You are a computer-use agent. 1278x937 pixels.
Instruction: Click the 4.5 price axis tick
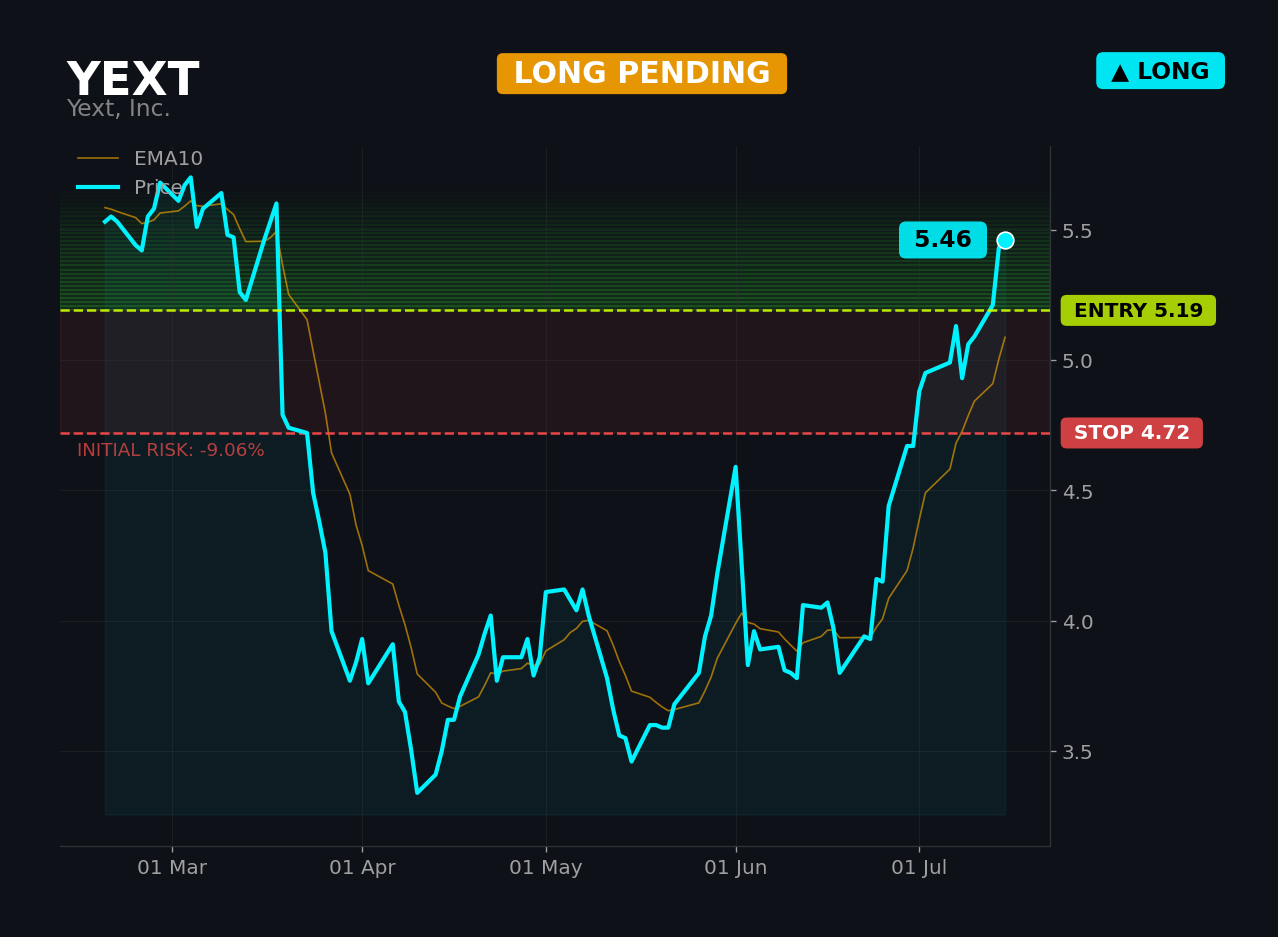click(1076, 491)
